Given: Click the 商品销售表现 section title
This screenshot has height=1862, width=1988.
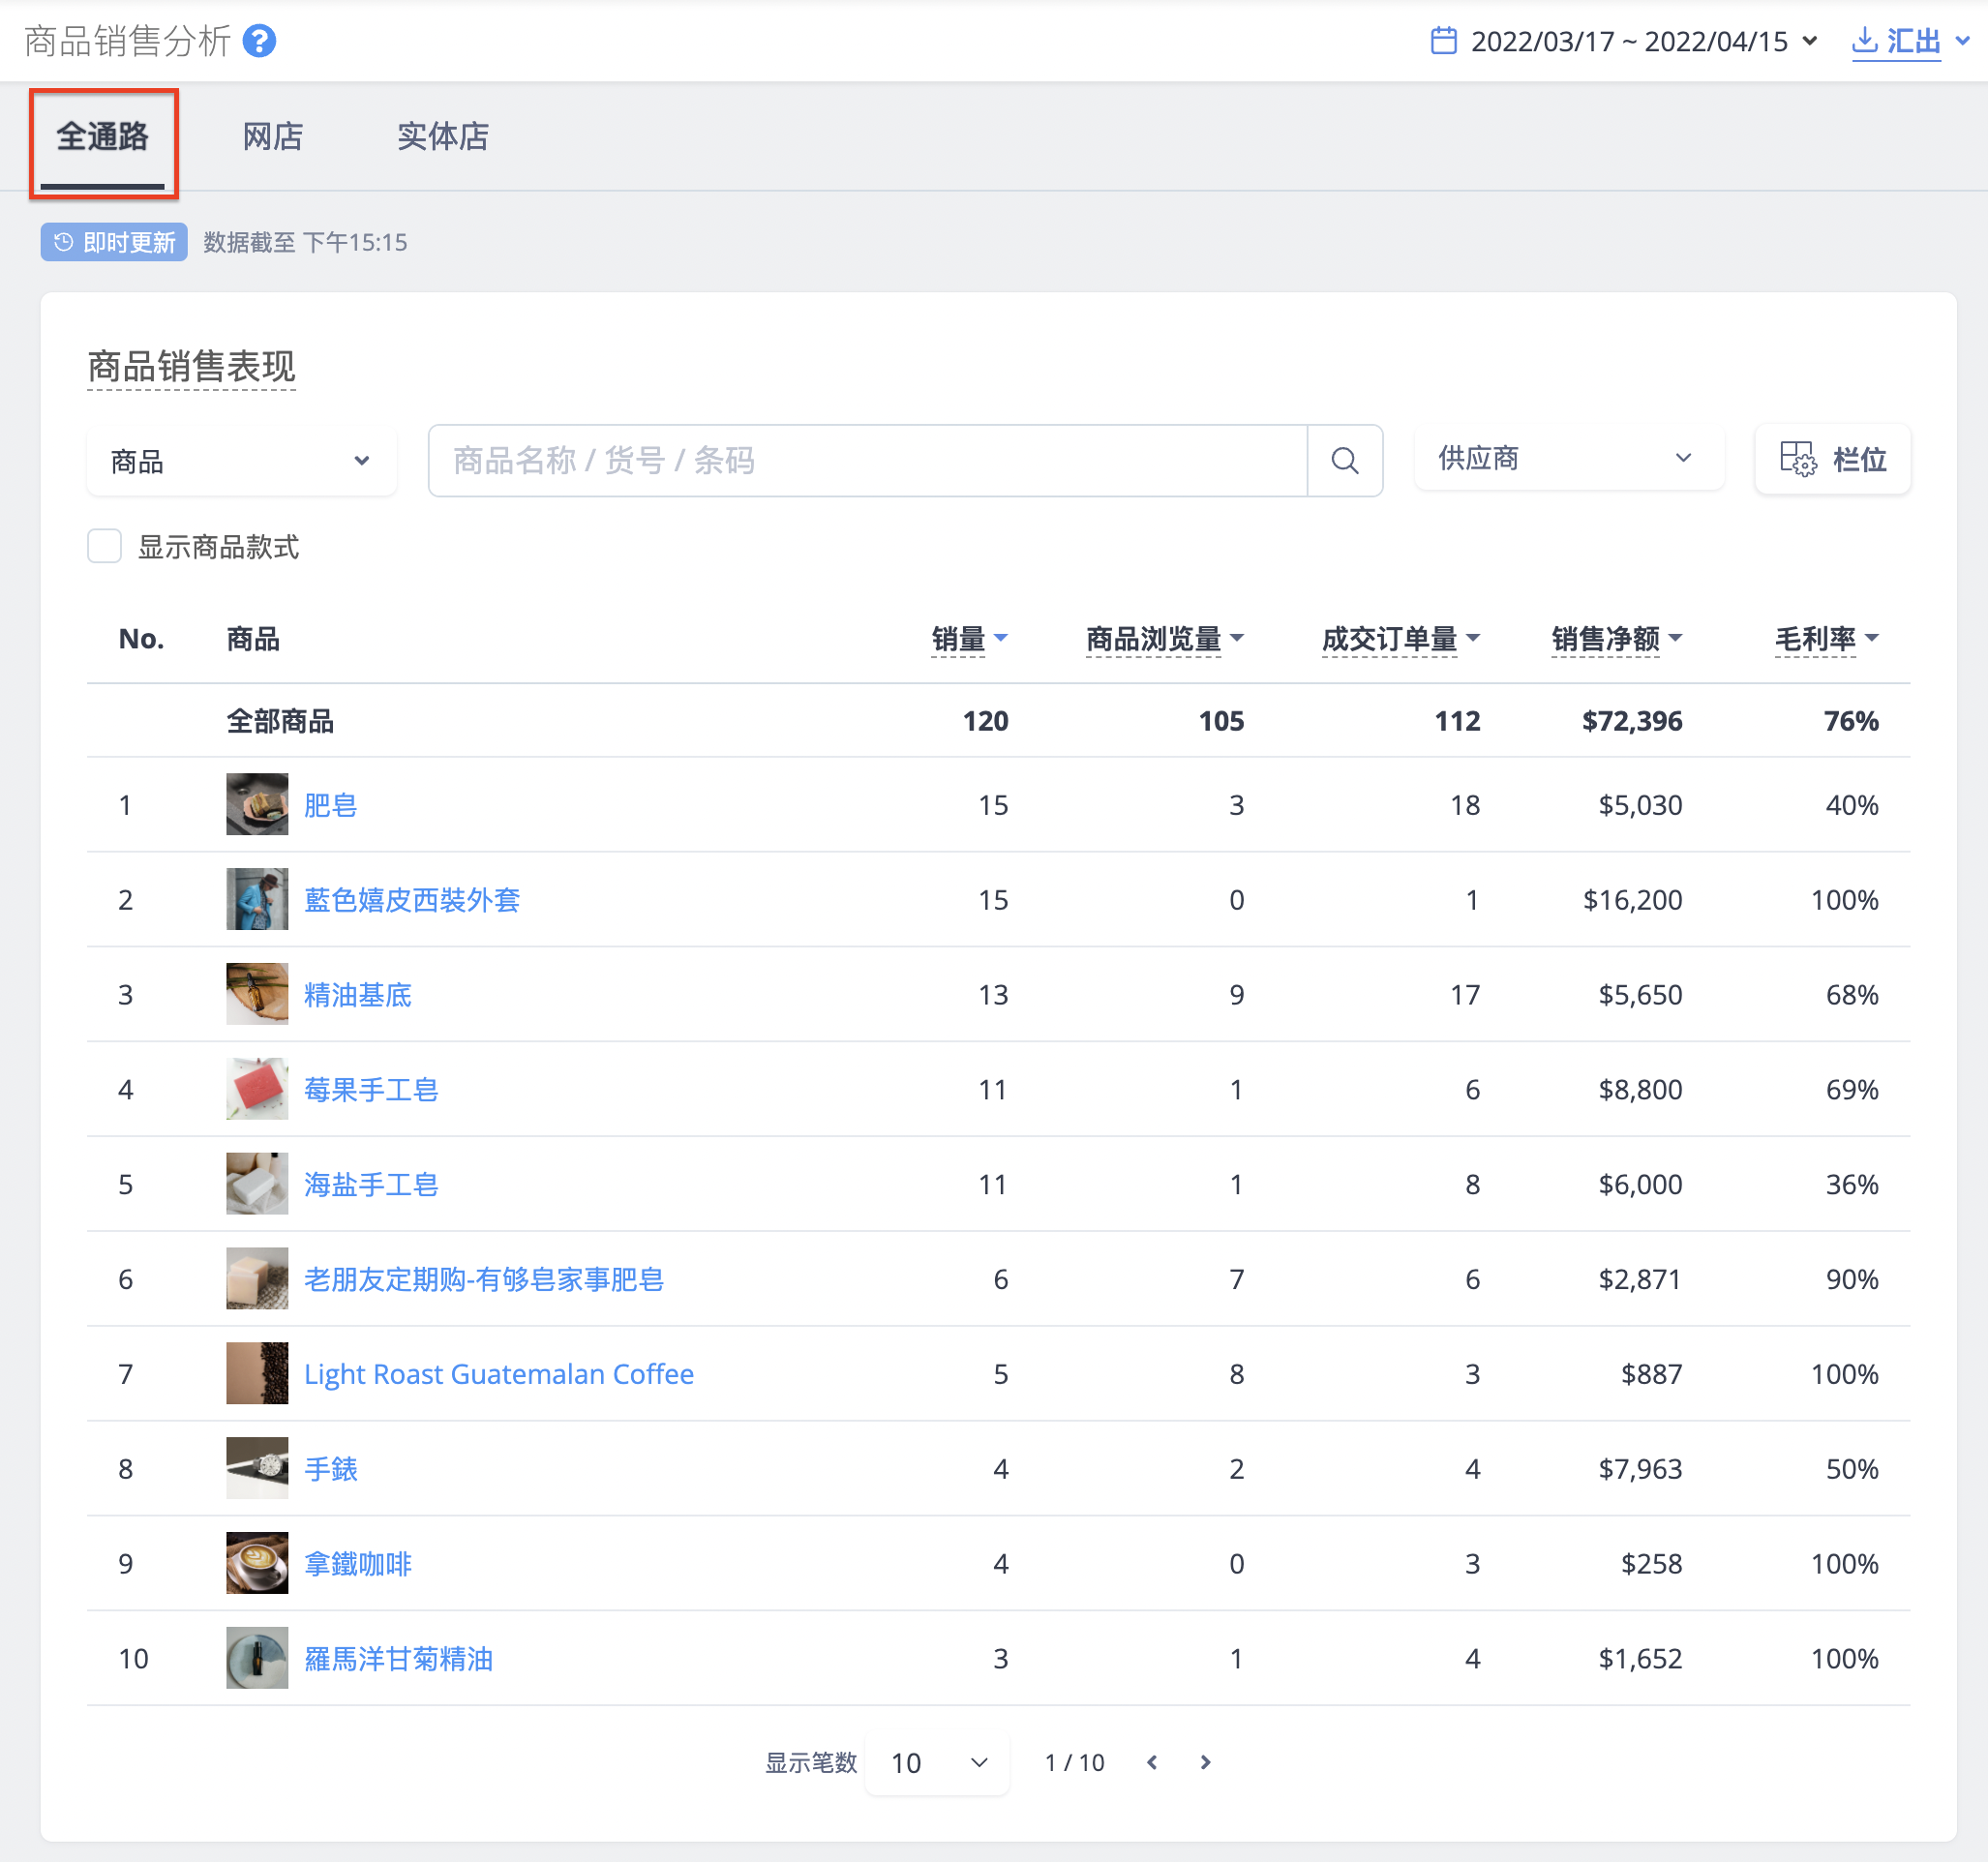Looking at the screenshot, I should 191,367.
